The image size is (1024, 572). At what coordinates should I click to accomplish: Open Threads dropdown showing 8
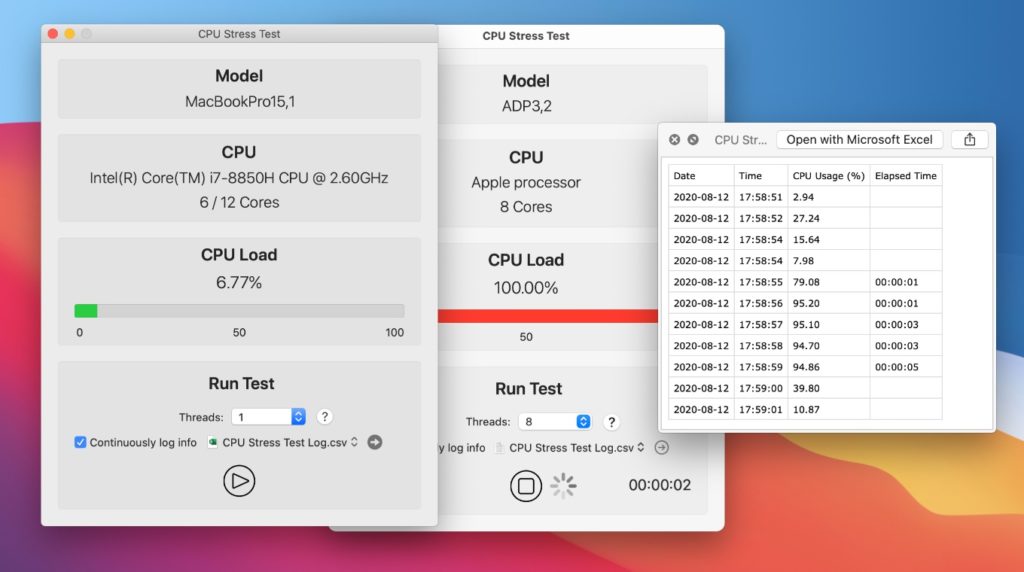point(554,422)
